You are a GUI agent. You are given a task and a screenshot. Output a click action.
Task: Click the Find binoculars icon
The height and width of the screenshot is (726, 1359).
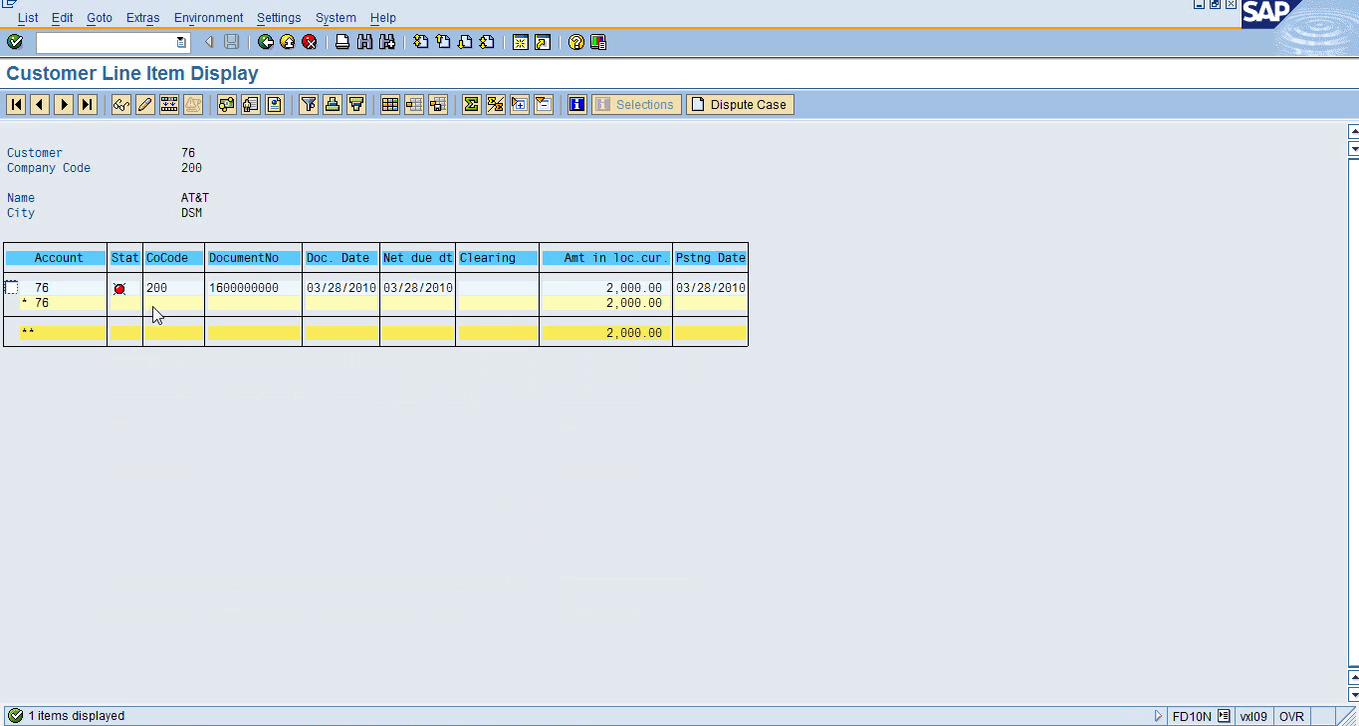364,42
